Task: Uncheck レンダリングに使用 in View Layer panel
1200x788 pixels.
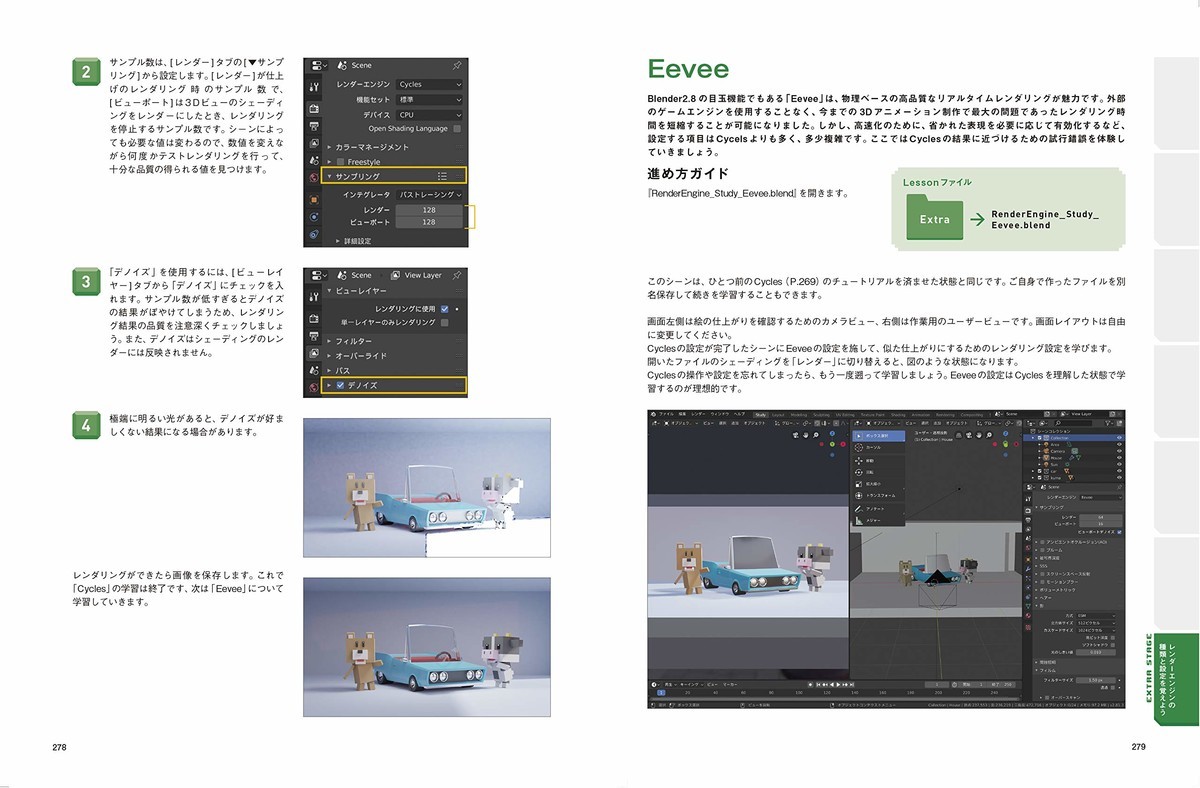Action: tap(444, 309)
